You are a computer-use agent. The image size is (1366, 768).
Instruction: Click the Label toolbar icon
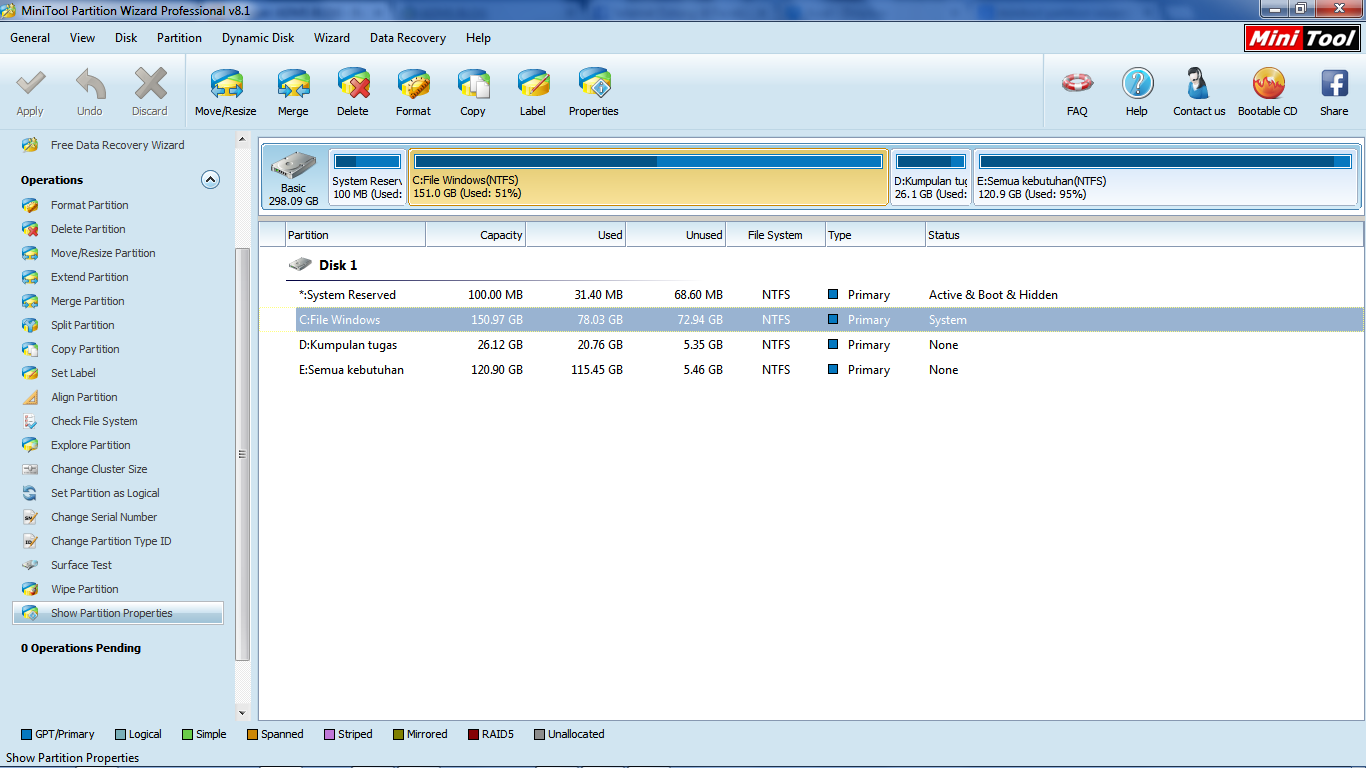(x=533, y=82)
